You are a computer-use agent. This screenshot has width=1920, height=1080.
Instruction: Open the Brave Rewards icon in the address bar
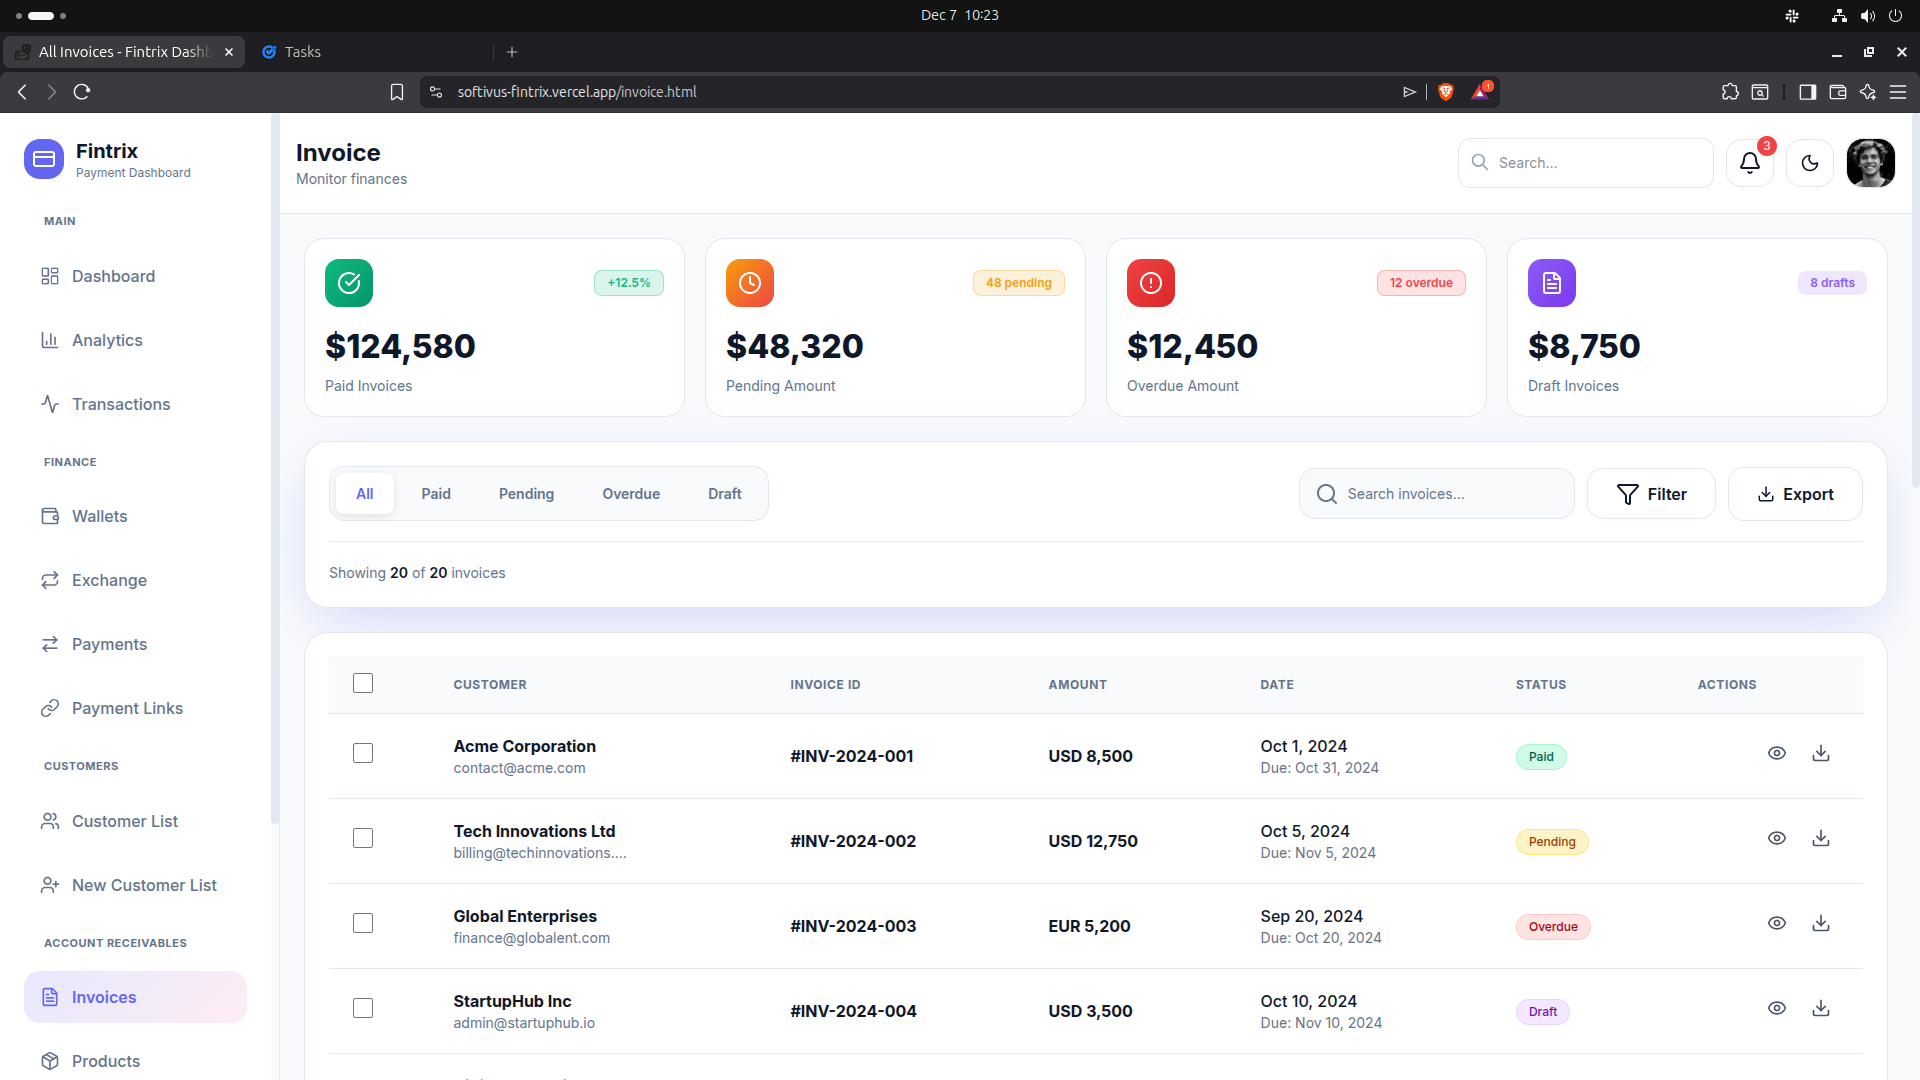point(1481,91)
